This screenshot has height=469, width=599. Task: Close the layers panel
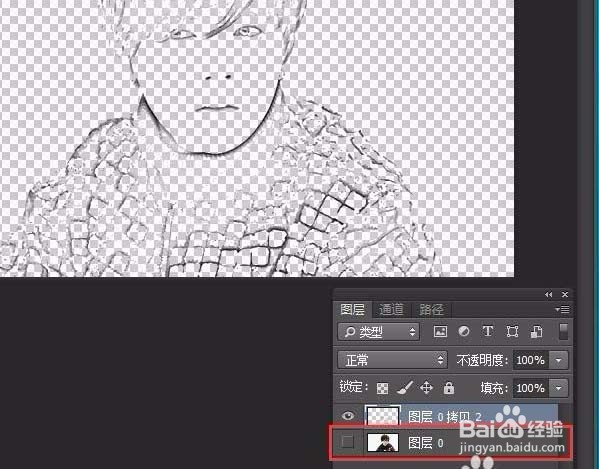565,294
